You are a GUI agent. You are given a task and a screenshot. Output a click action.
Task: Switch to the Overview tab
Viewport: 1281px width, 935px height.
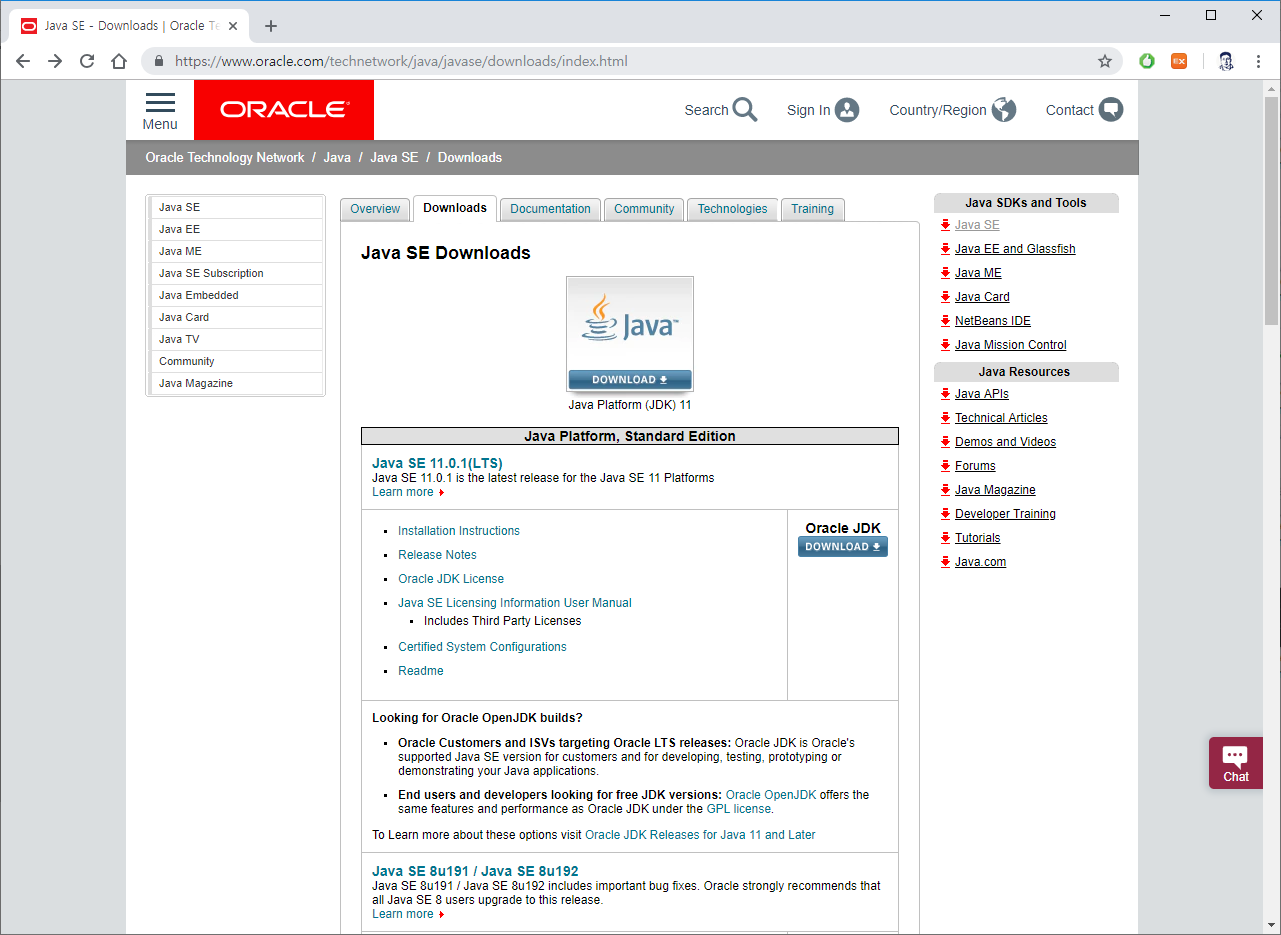(375, 209)
